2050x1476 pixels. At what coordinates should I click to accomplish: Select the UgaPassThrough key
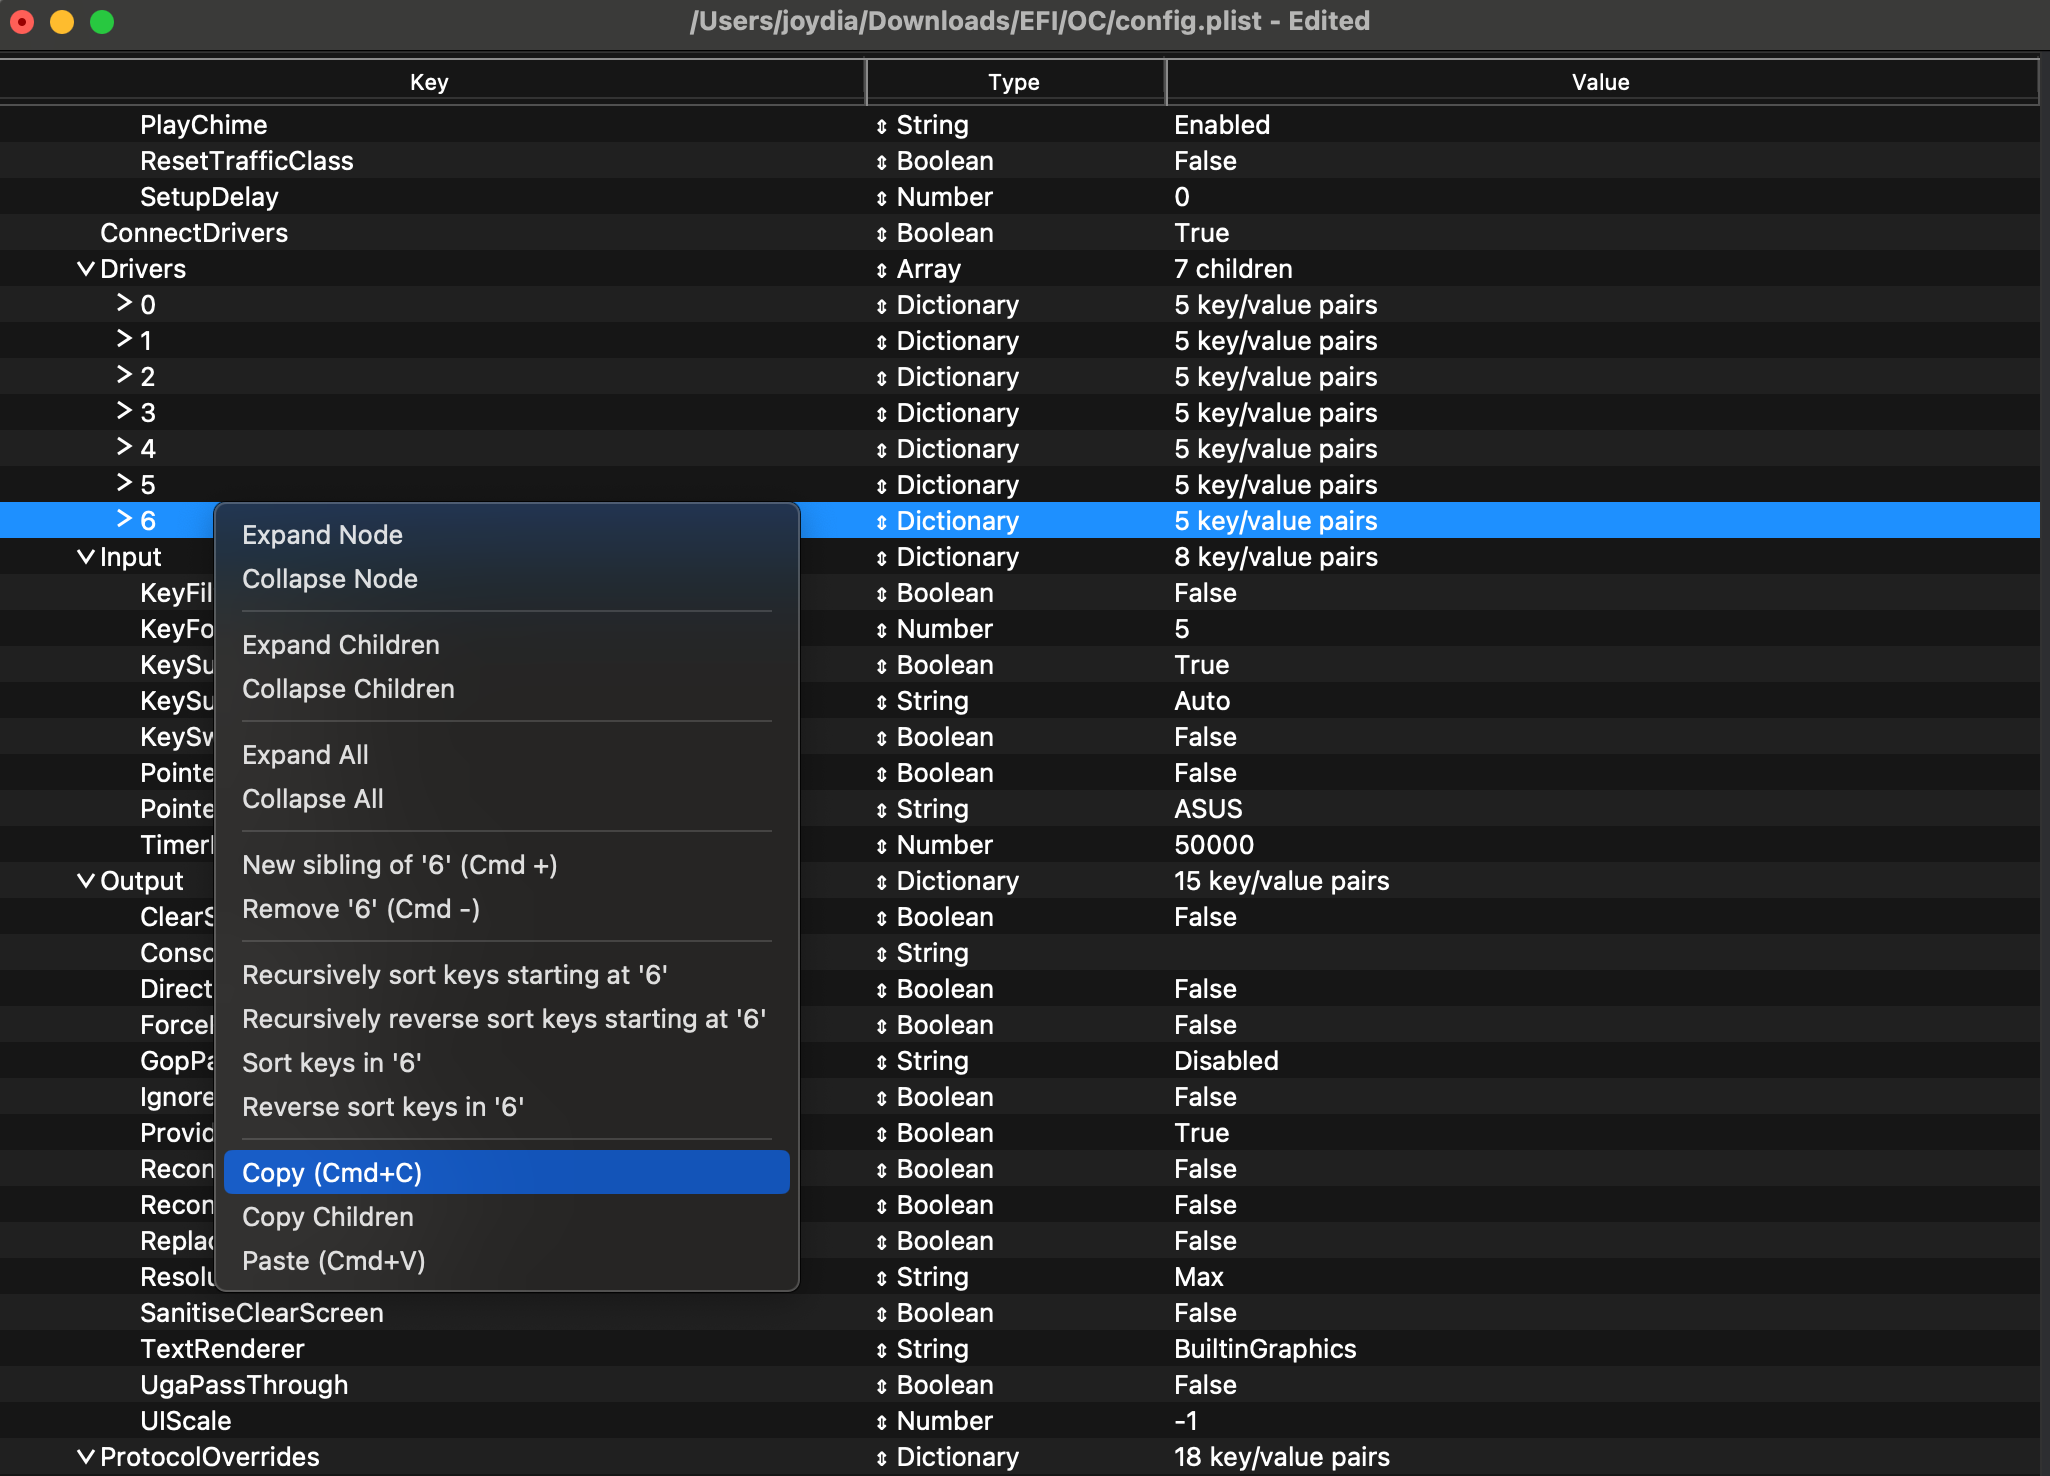244,1385
